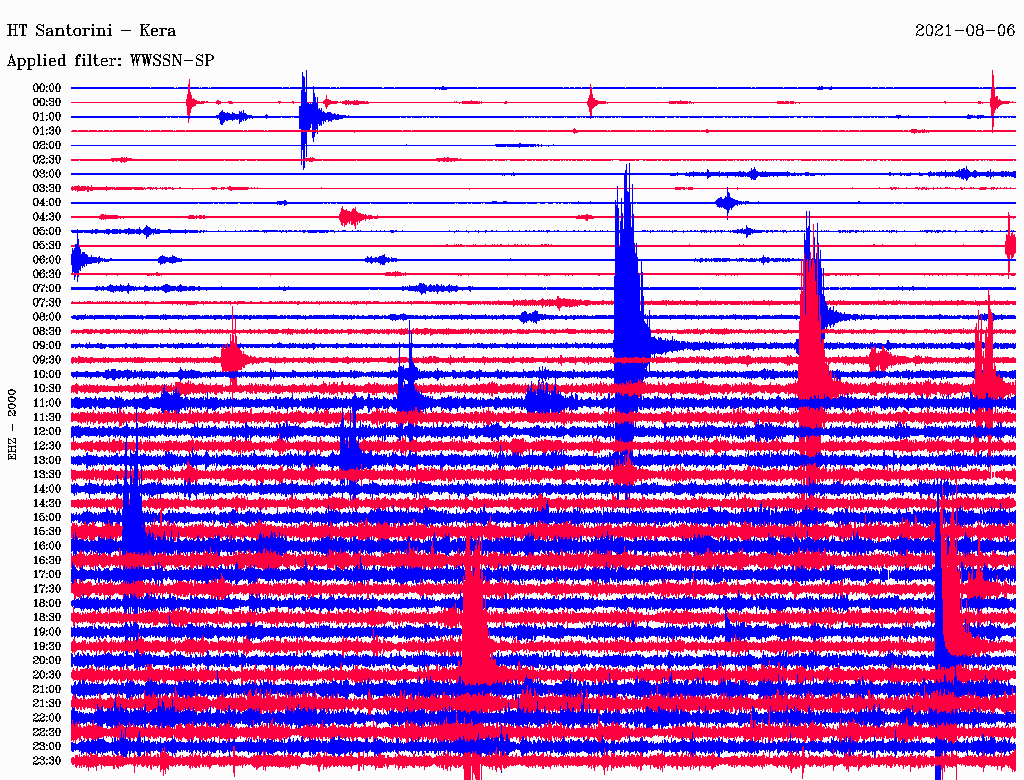Click the EHZ – 2000 axis label
Image resolution: width=1024 pixels, height=780 pixels.
12,425
